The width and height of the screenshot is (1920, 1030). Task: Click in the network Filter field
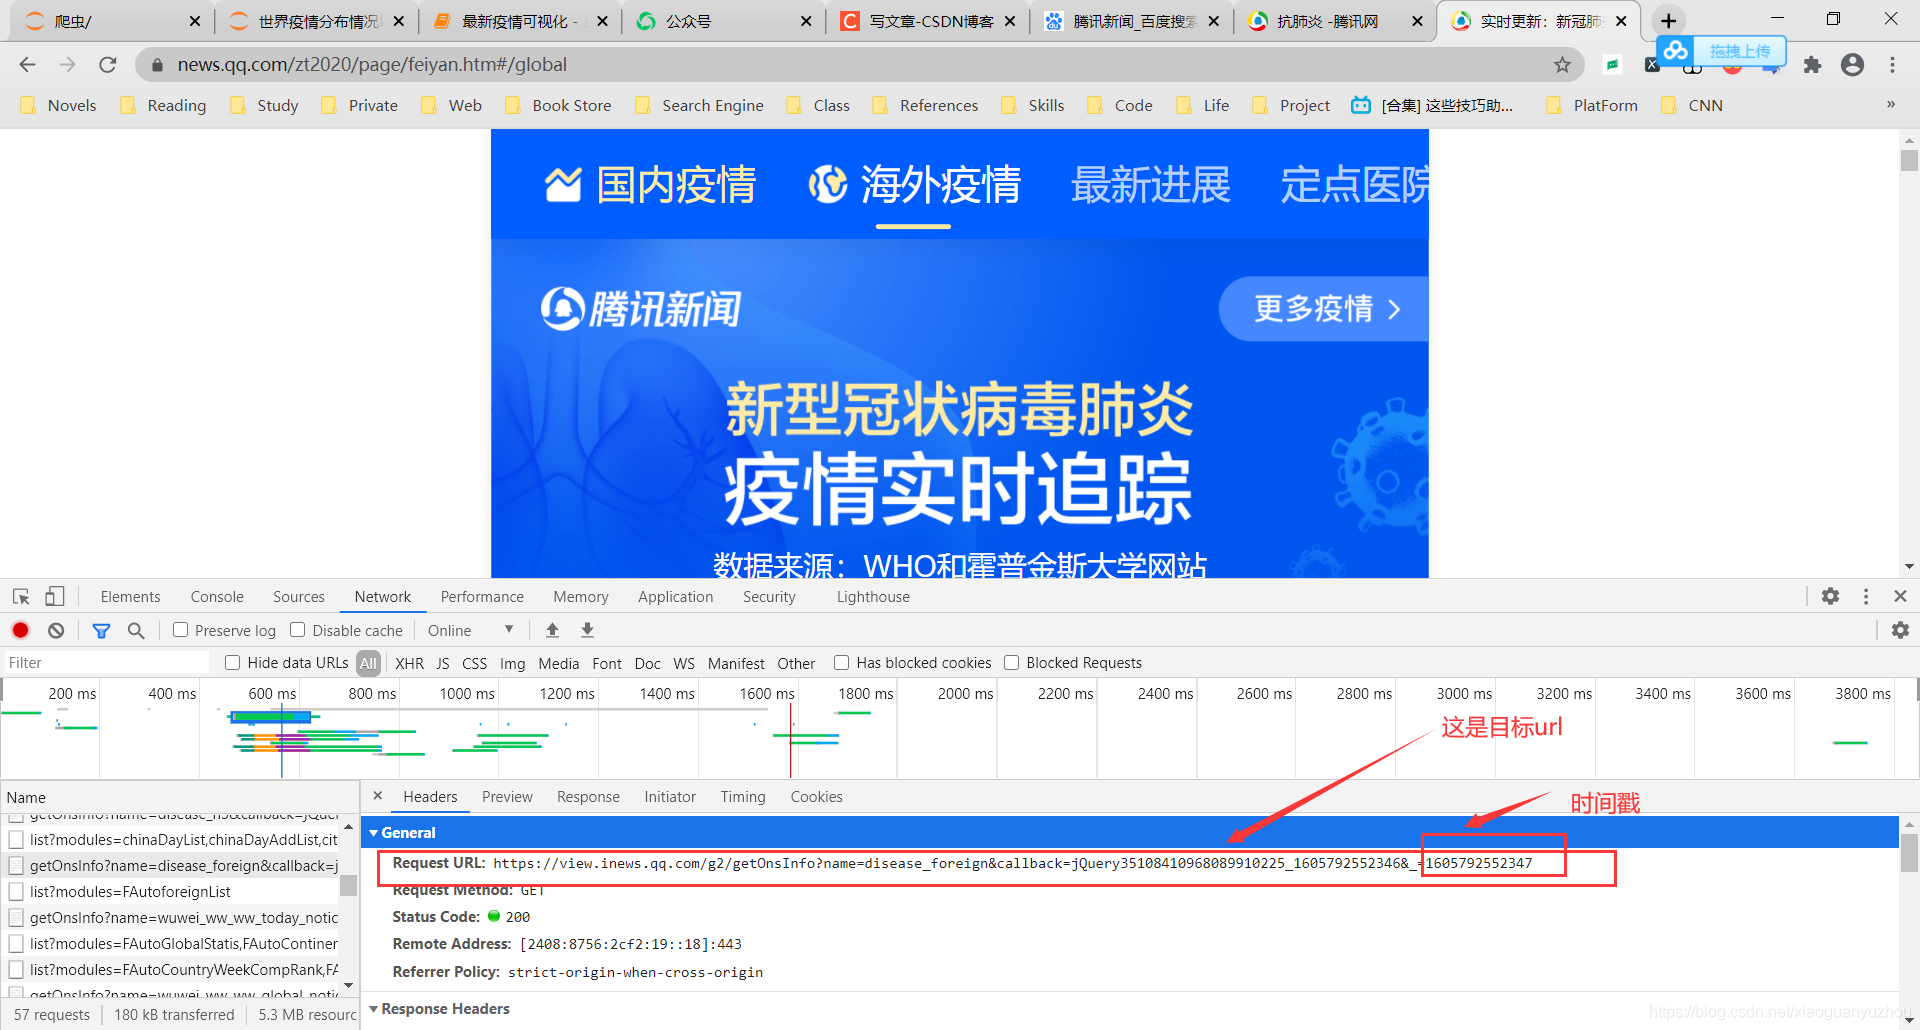[x=106, y=662]
